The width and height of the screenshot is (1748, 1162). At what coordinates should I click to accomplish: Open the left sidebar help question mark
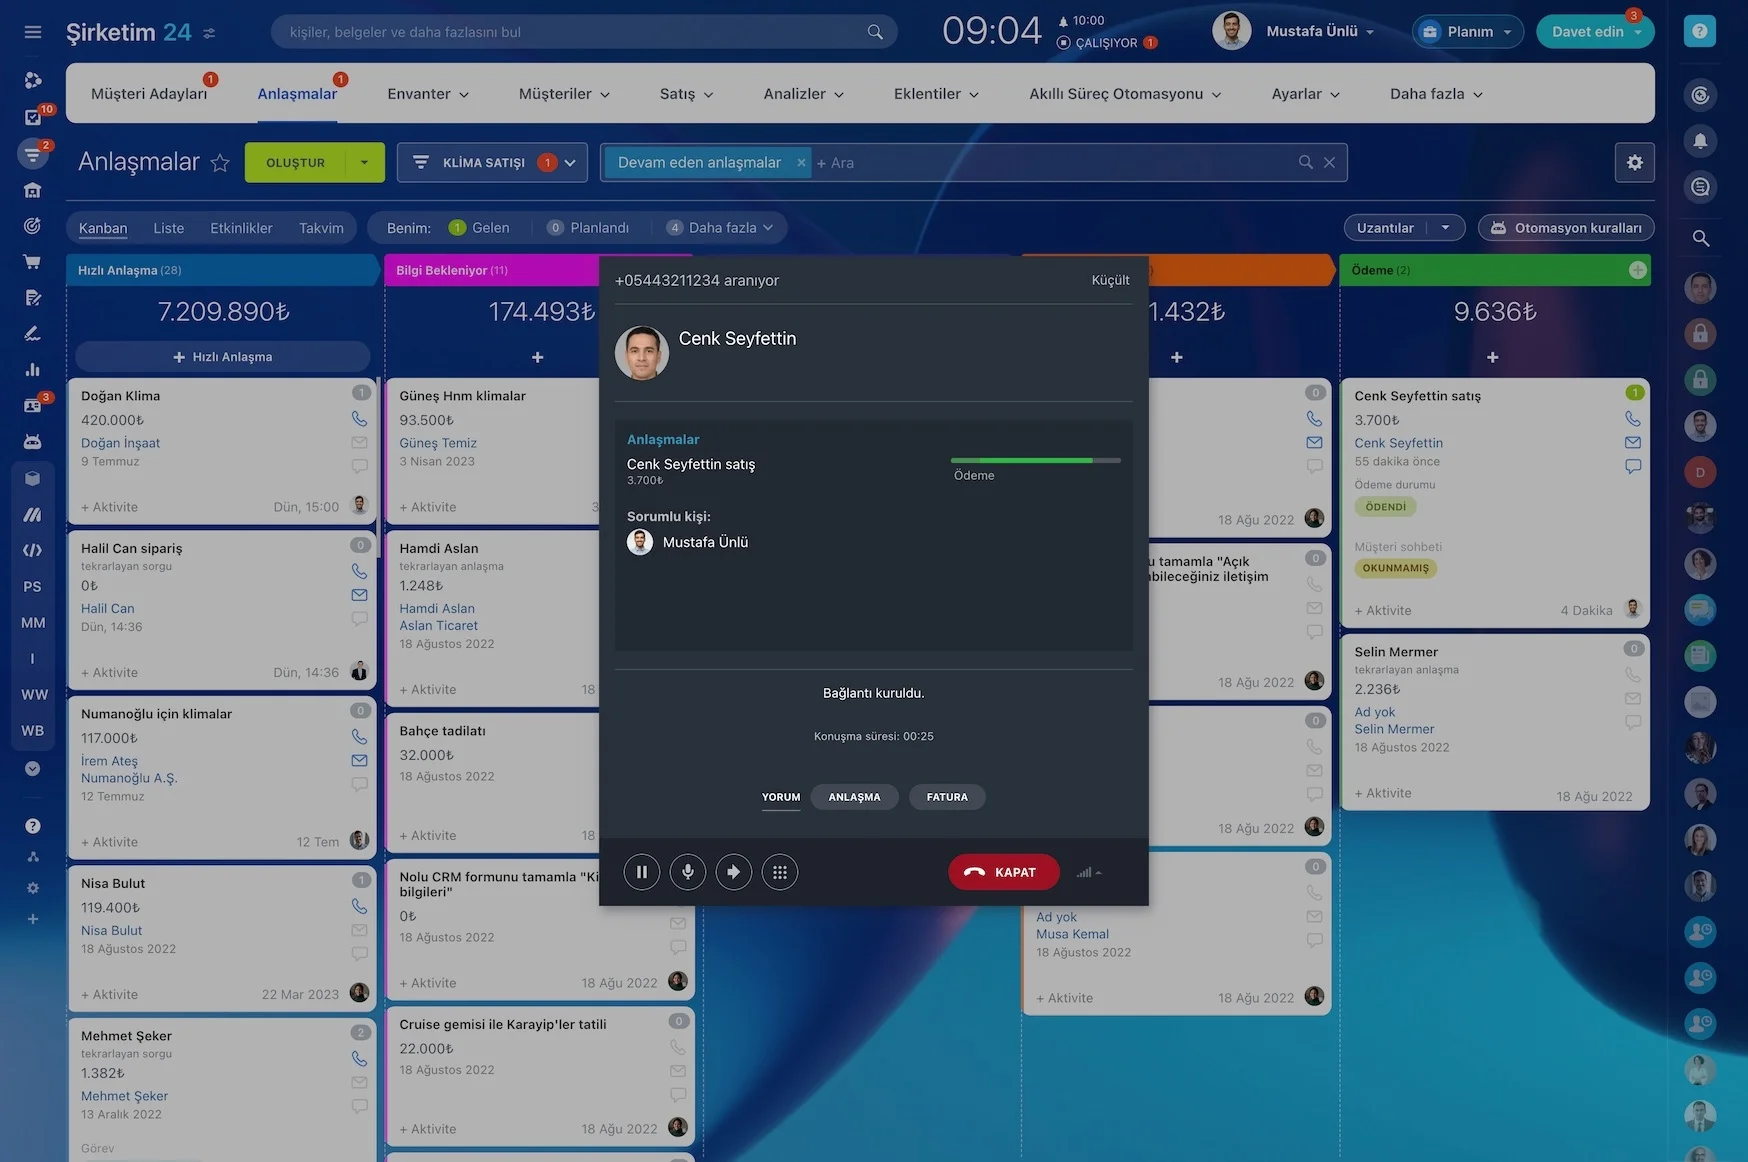33,826
